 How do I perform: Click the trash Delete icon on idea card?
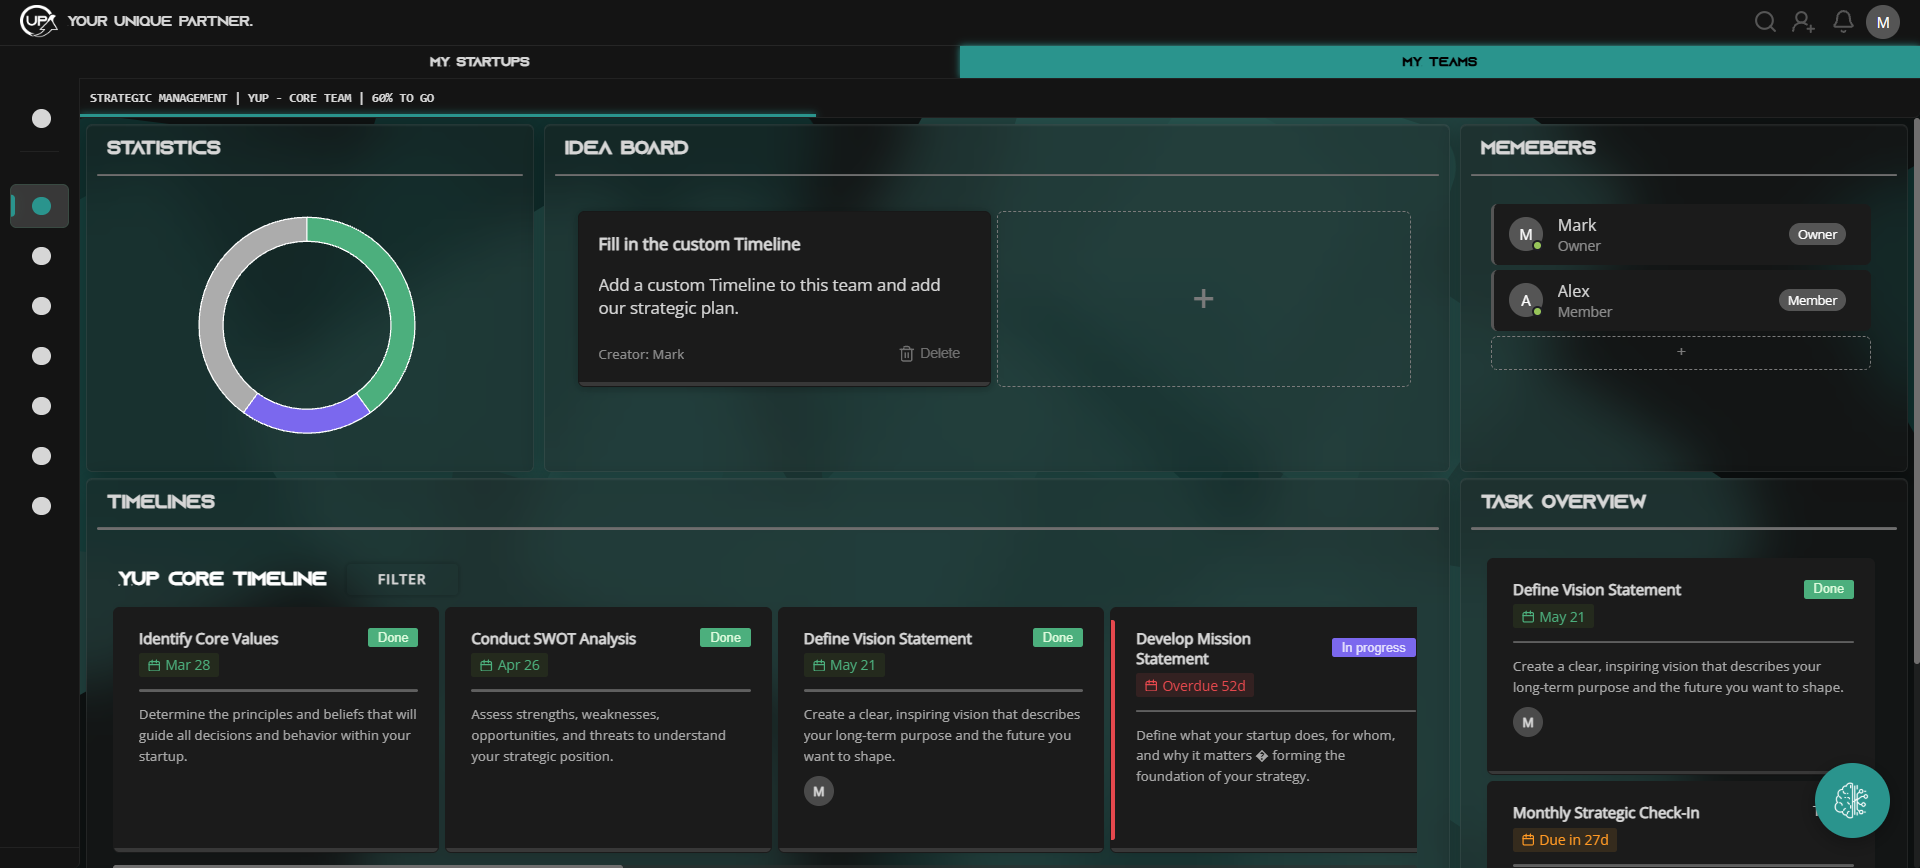pos(906,354)
